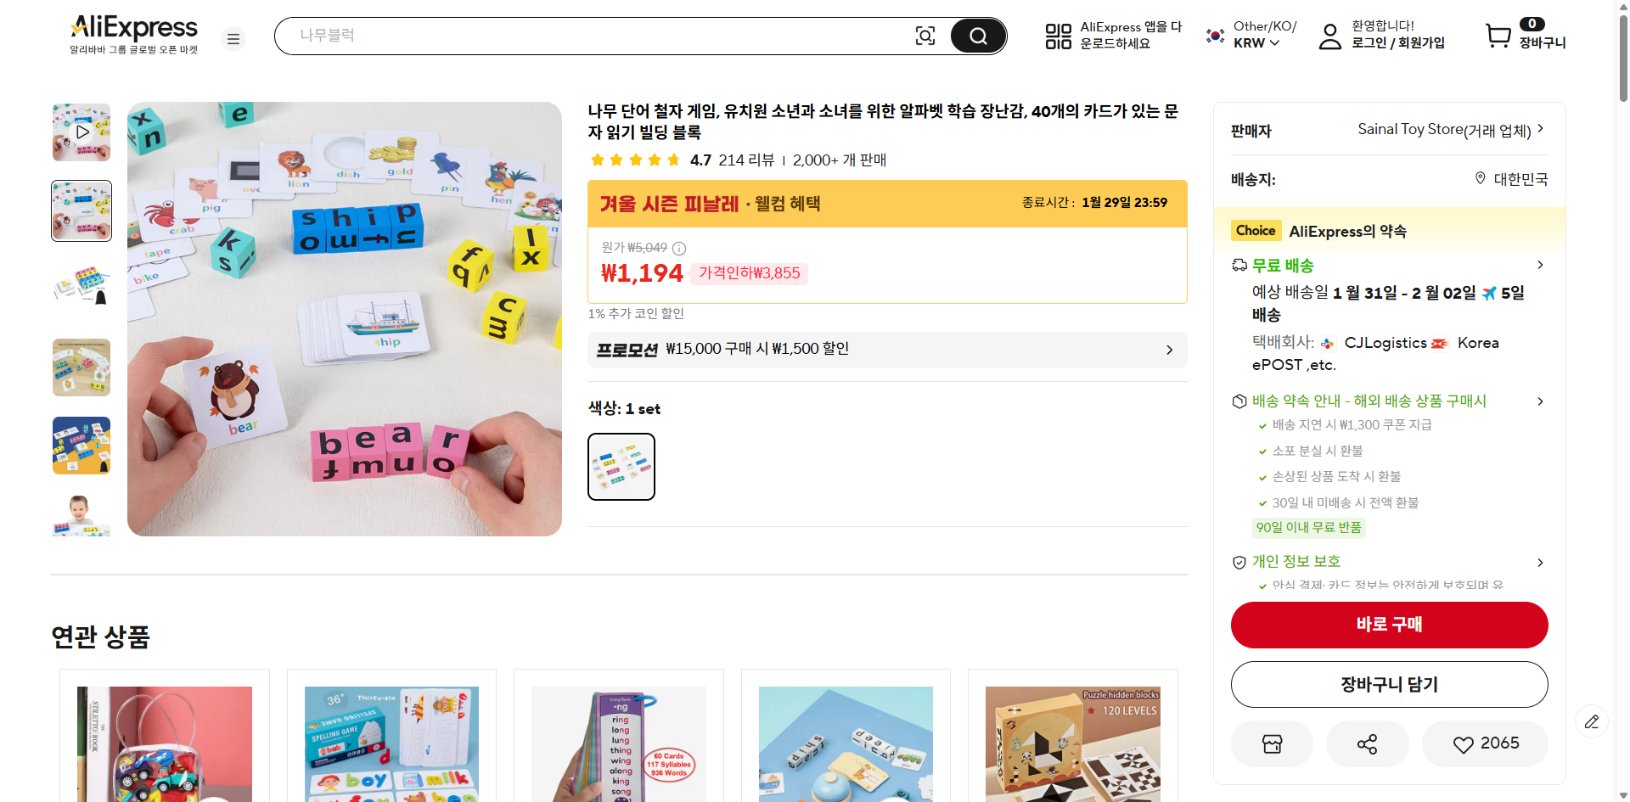Viewport: 1630px width, 802px height.
Task: Click the QR code app download icon
Action: [1058, 37]
